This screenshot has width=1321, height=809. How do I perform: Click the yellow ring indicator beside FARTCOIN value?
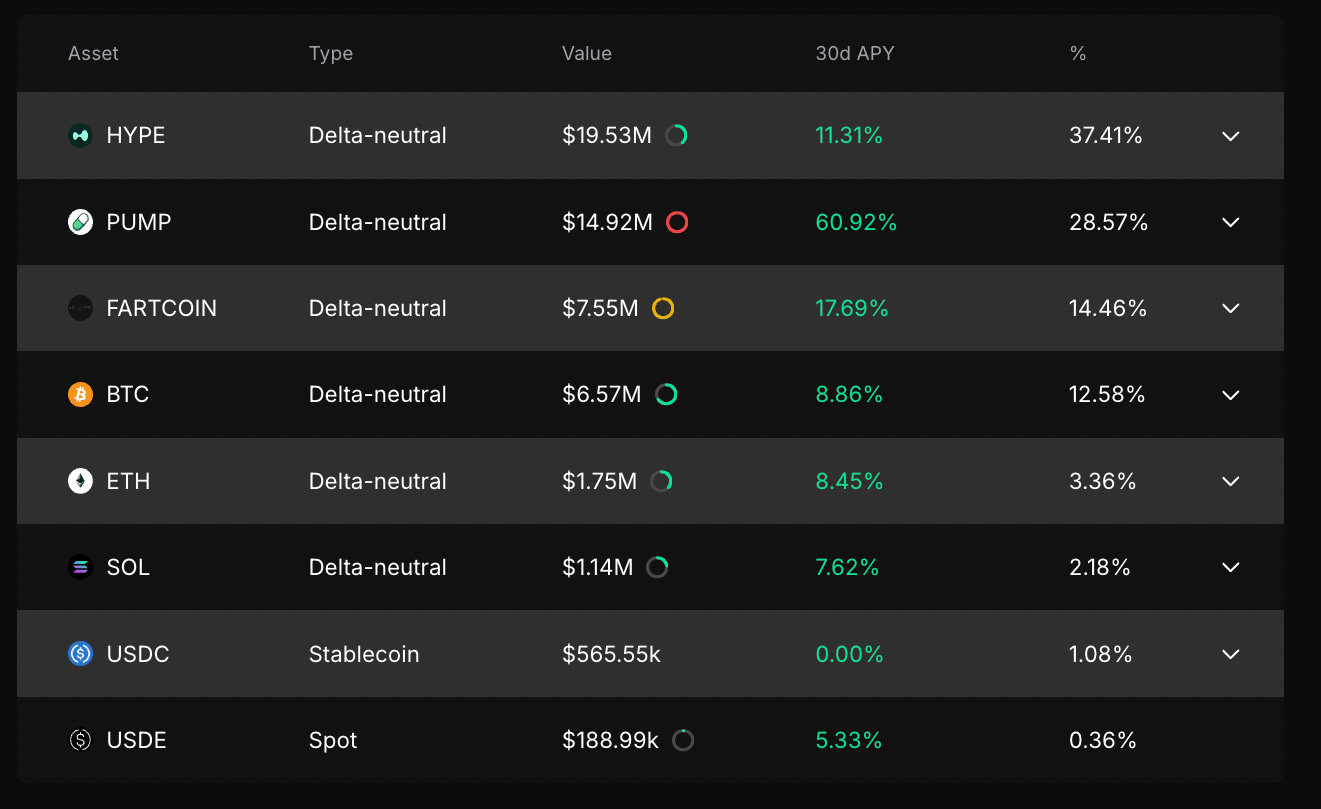click(x=663, y=308)
